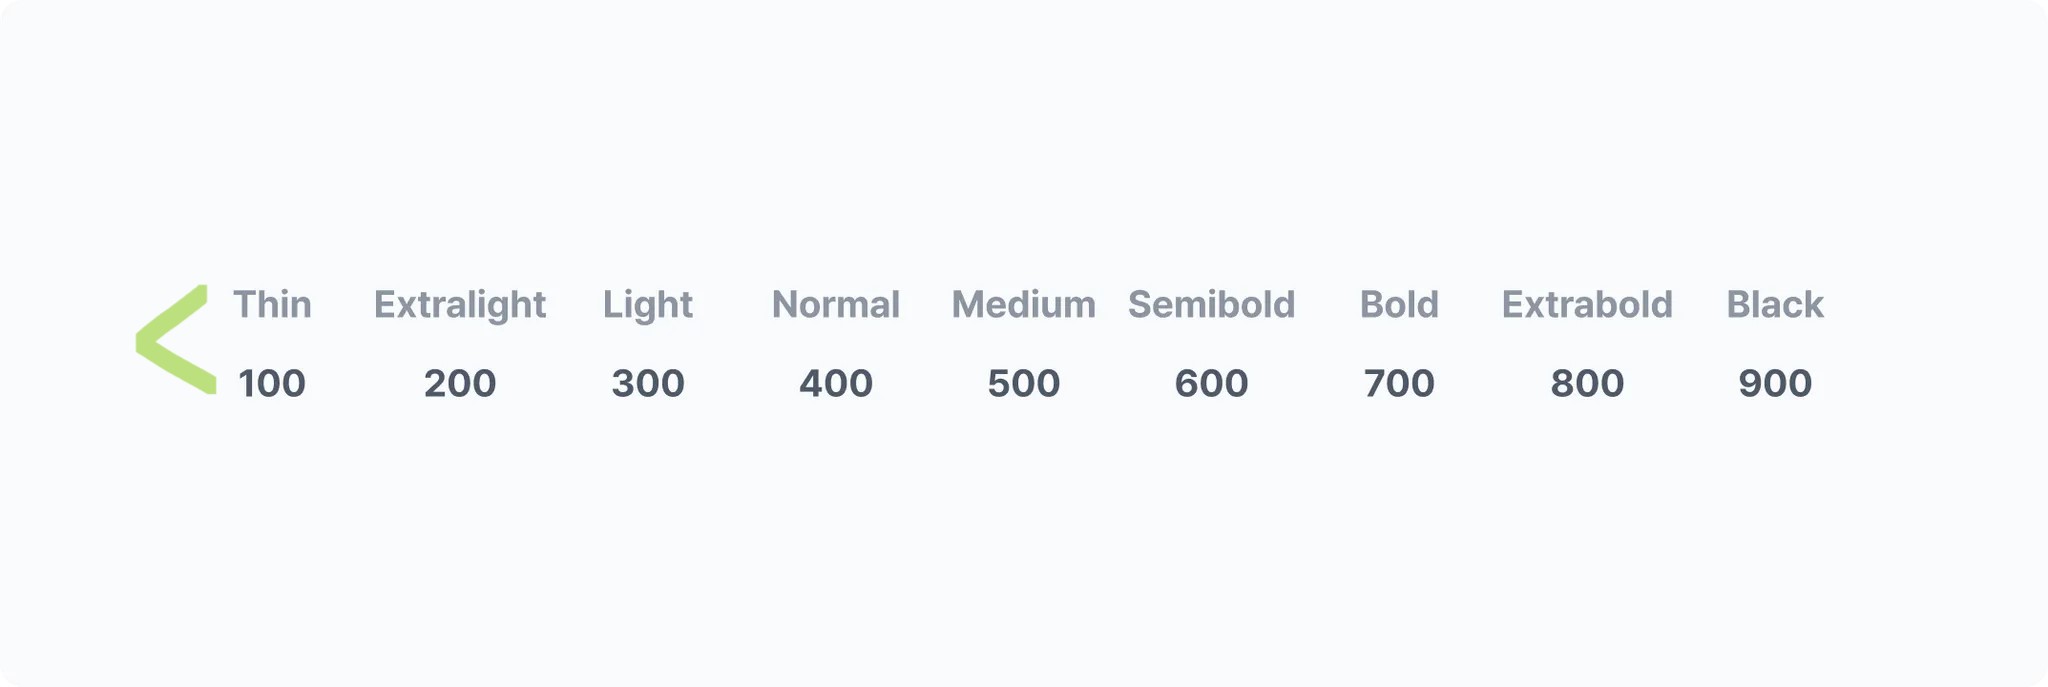Choose the number 800
2048x687 pixels.
[1587, 383]
